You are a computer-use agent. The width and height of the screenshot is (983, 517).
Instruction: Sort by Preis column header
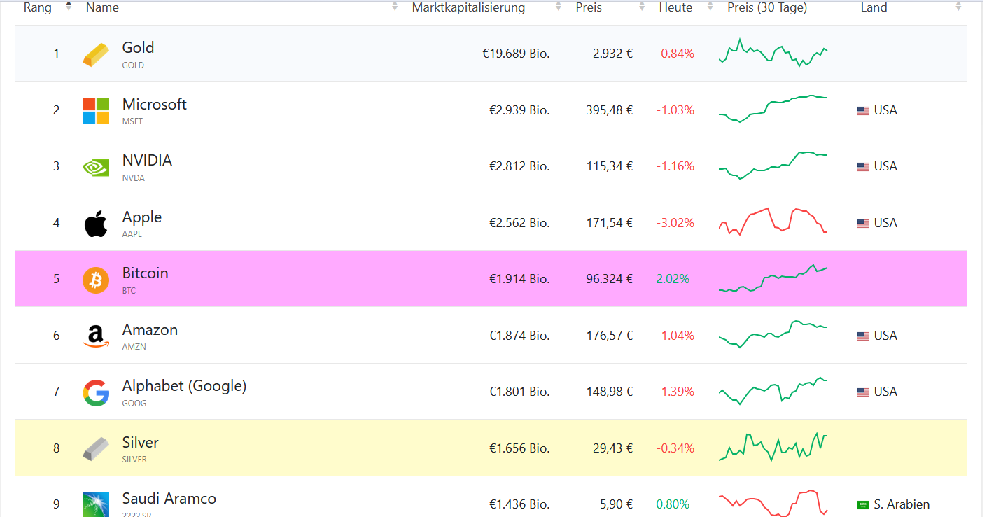589,8
